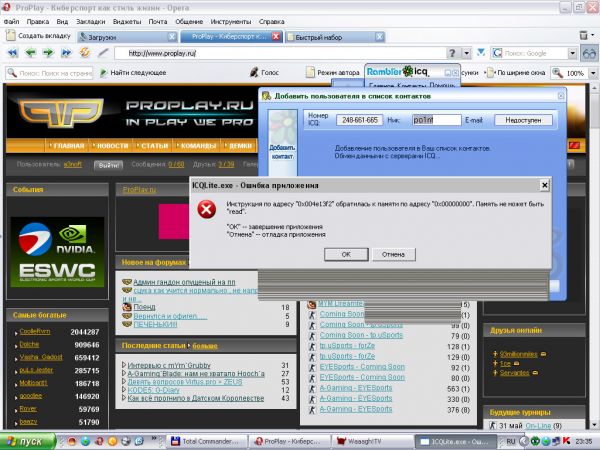600x450 pixels.
Task: Click the пуск Start button
Action: tap(28, 442)
